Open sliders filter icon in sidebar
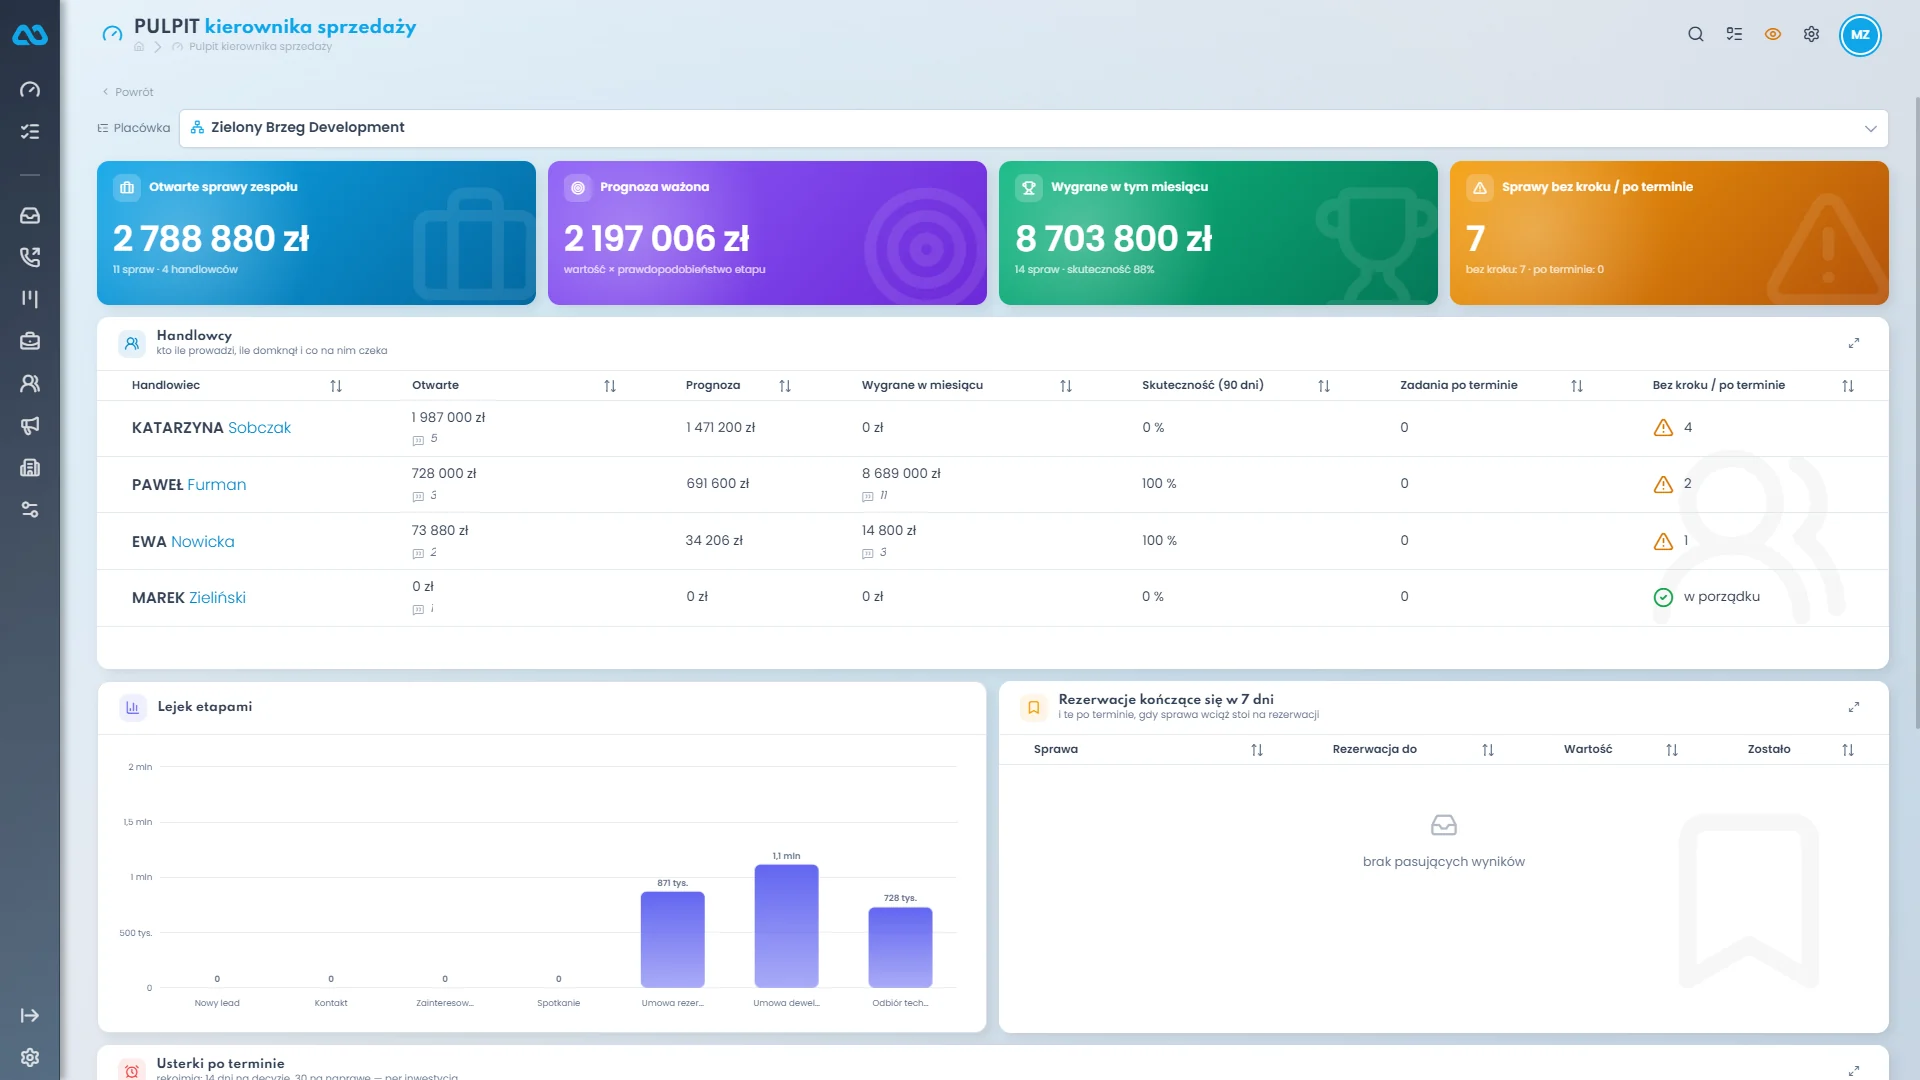 [30, 510]
